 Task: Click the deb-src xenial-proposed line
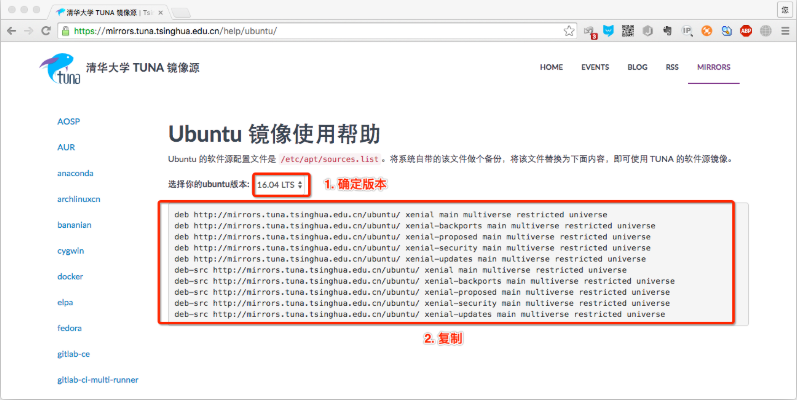tap(422, 293)
